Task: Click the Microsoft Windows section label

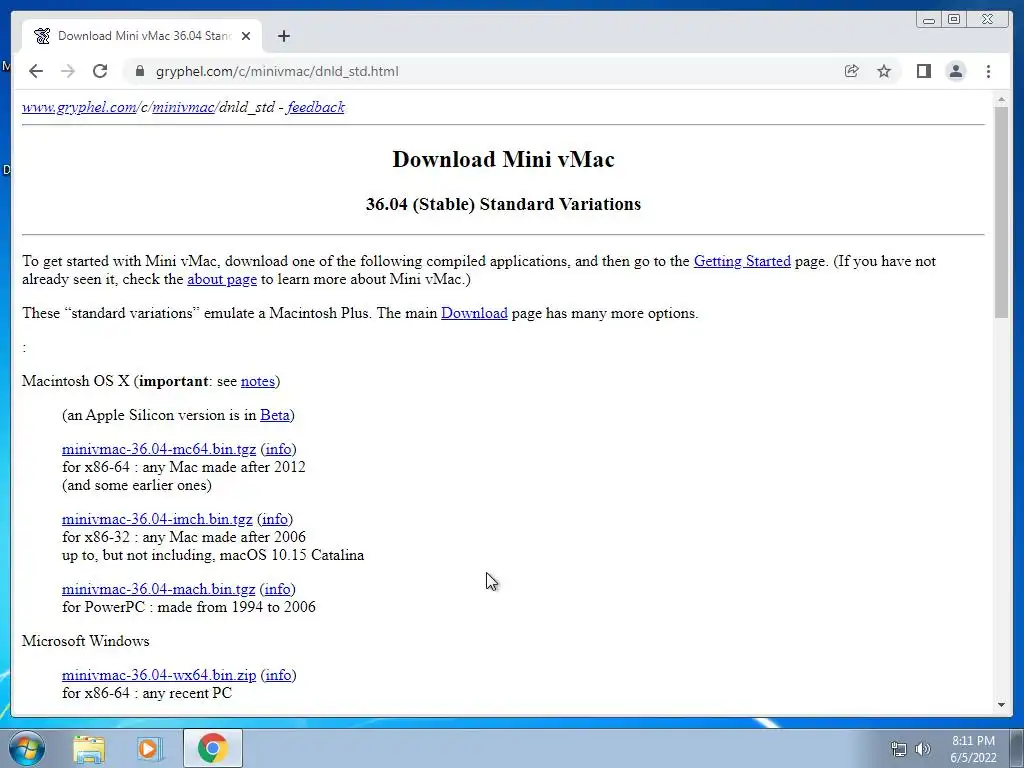Action: pyautogui.click(x=86, y=641)
